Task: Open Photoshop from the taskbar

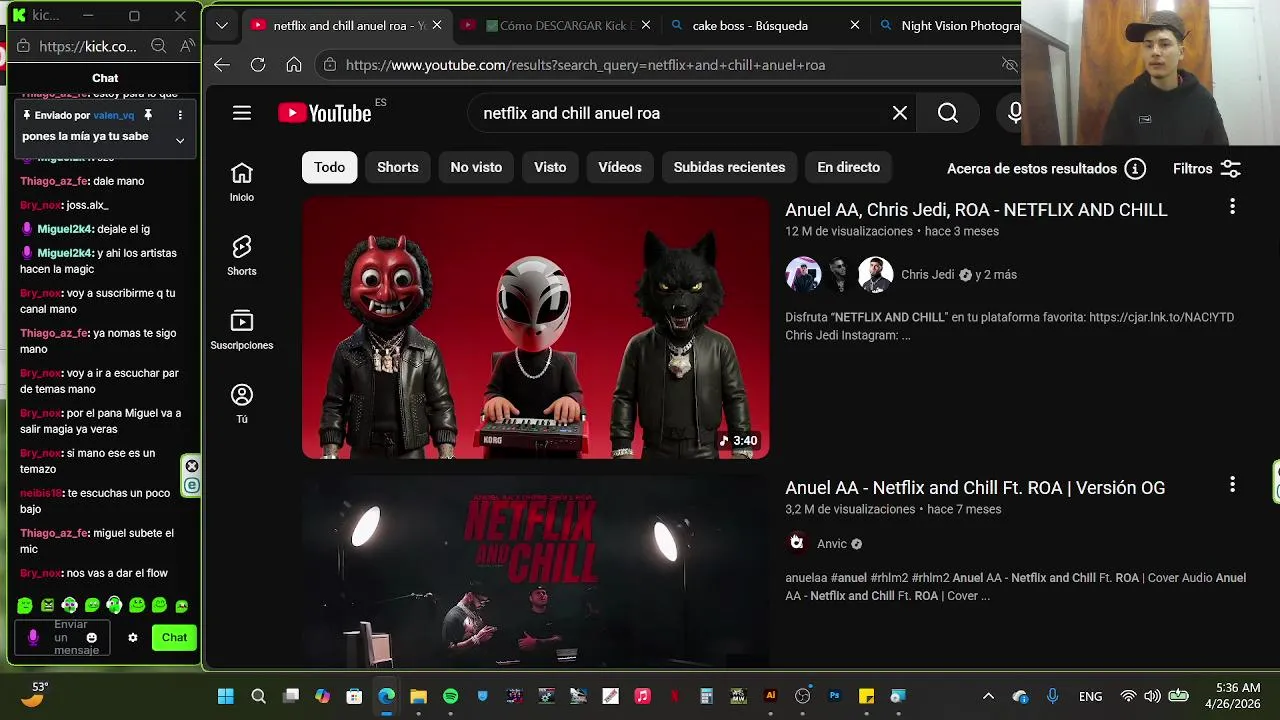Action: (834, 696)
